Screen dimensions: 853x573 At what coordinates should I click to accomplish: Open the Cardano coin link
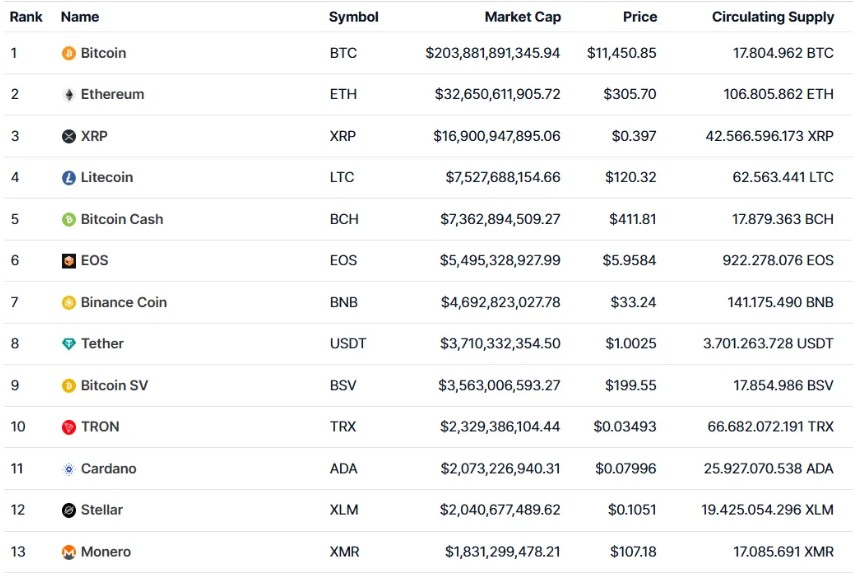tap(109, 469)
